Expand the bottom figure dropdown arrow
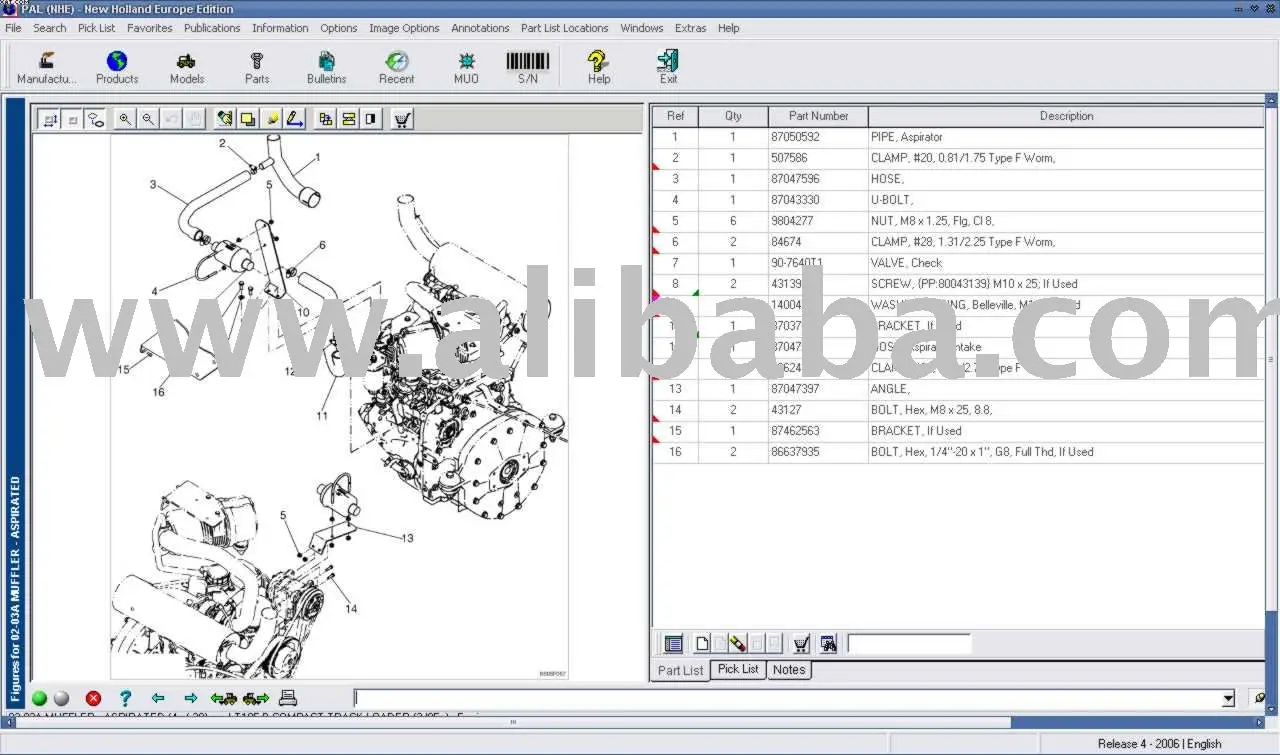This screenshot has height=755, width=1280. point(1228,699)
